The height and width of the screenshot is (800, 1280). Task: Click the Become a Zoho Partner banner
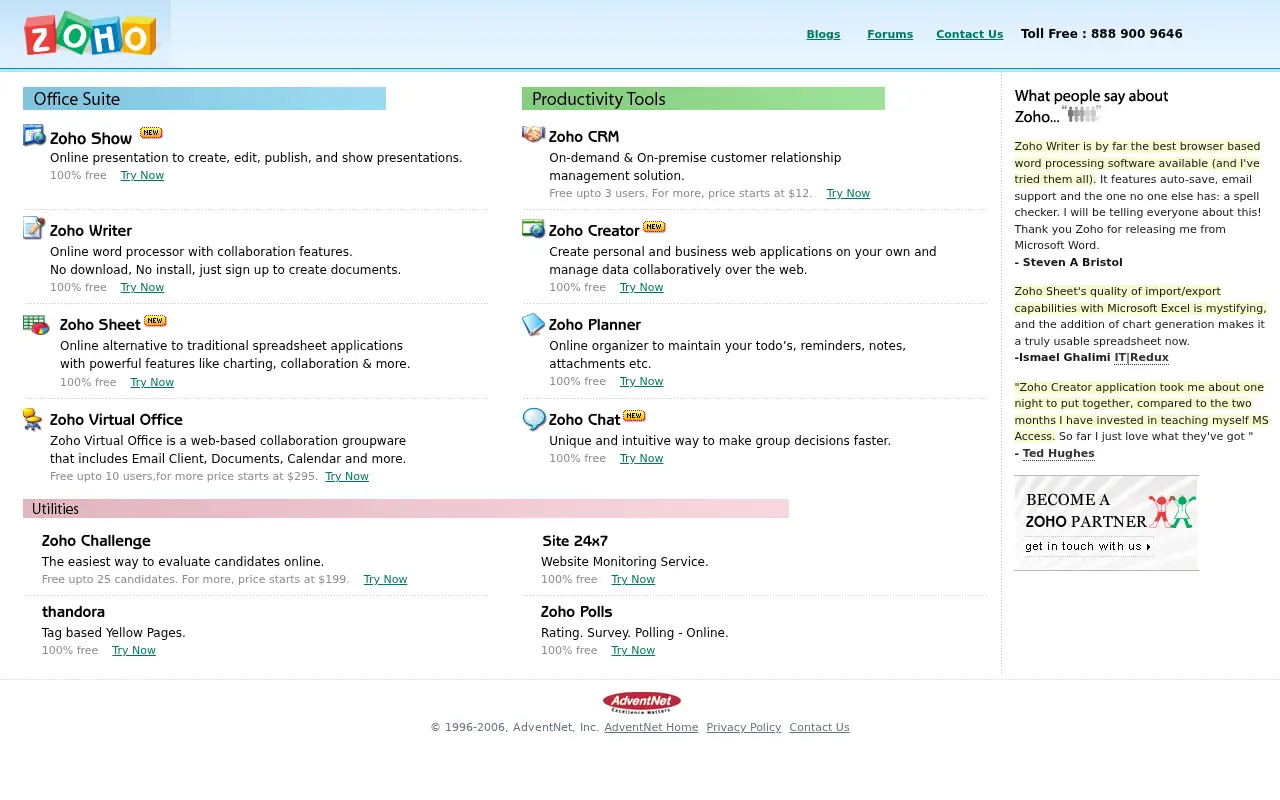(1106, 523)
